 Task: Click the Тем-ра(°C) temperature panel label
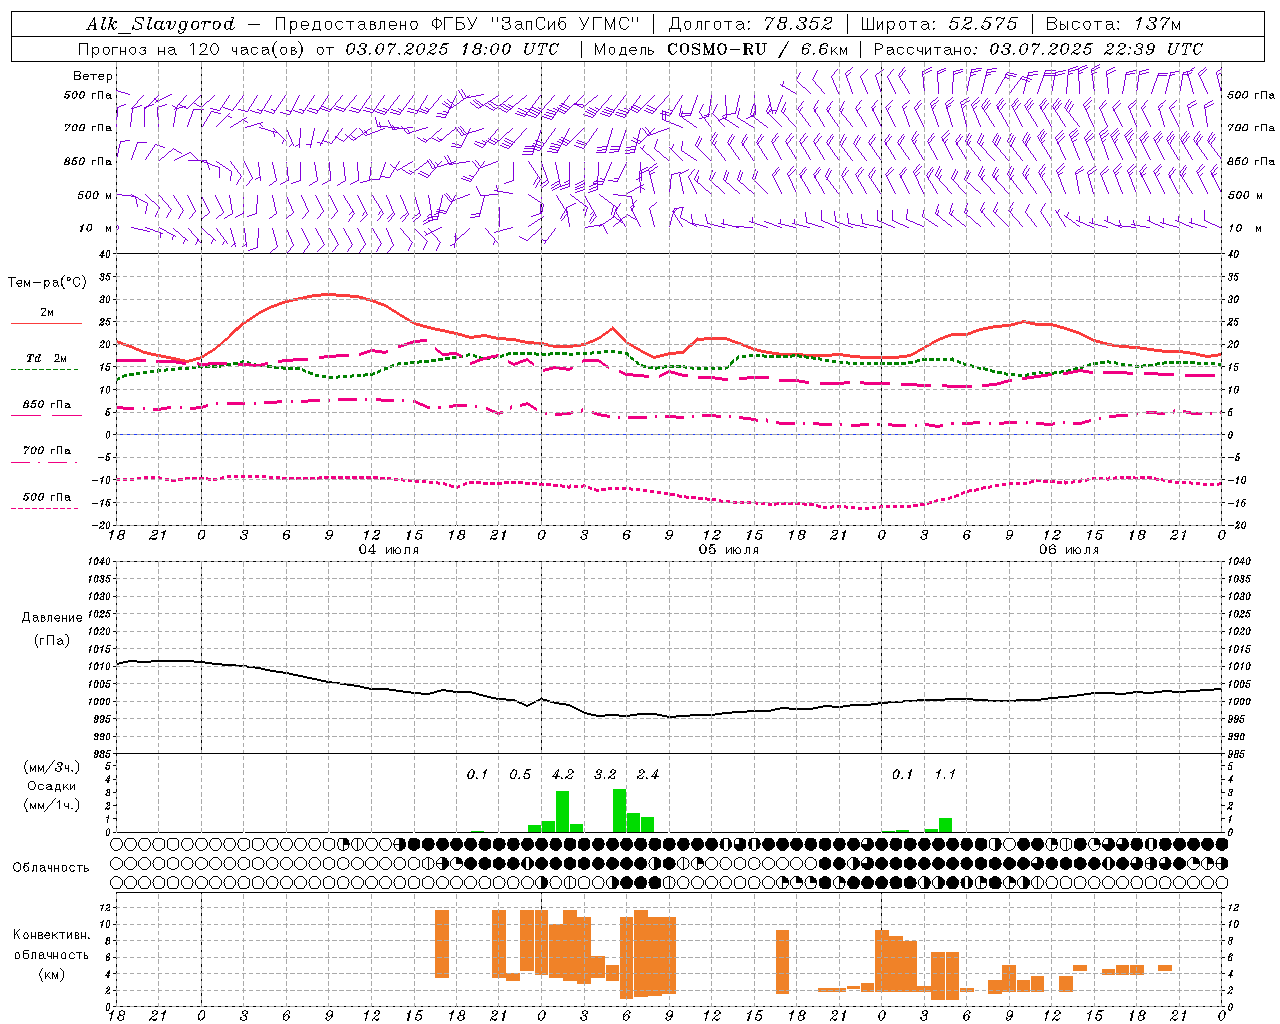[x=47, y=283]
